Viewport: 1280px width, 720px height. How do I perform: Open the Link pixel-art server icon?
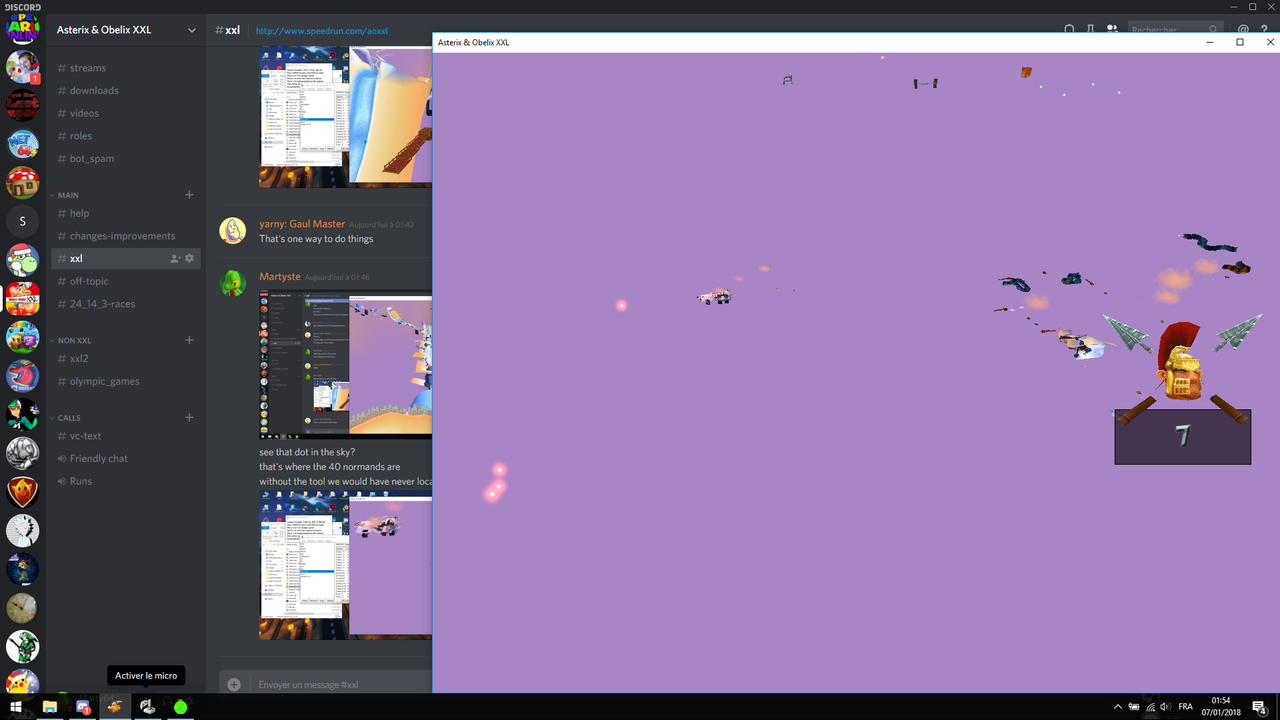tap(22, 647)
